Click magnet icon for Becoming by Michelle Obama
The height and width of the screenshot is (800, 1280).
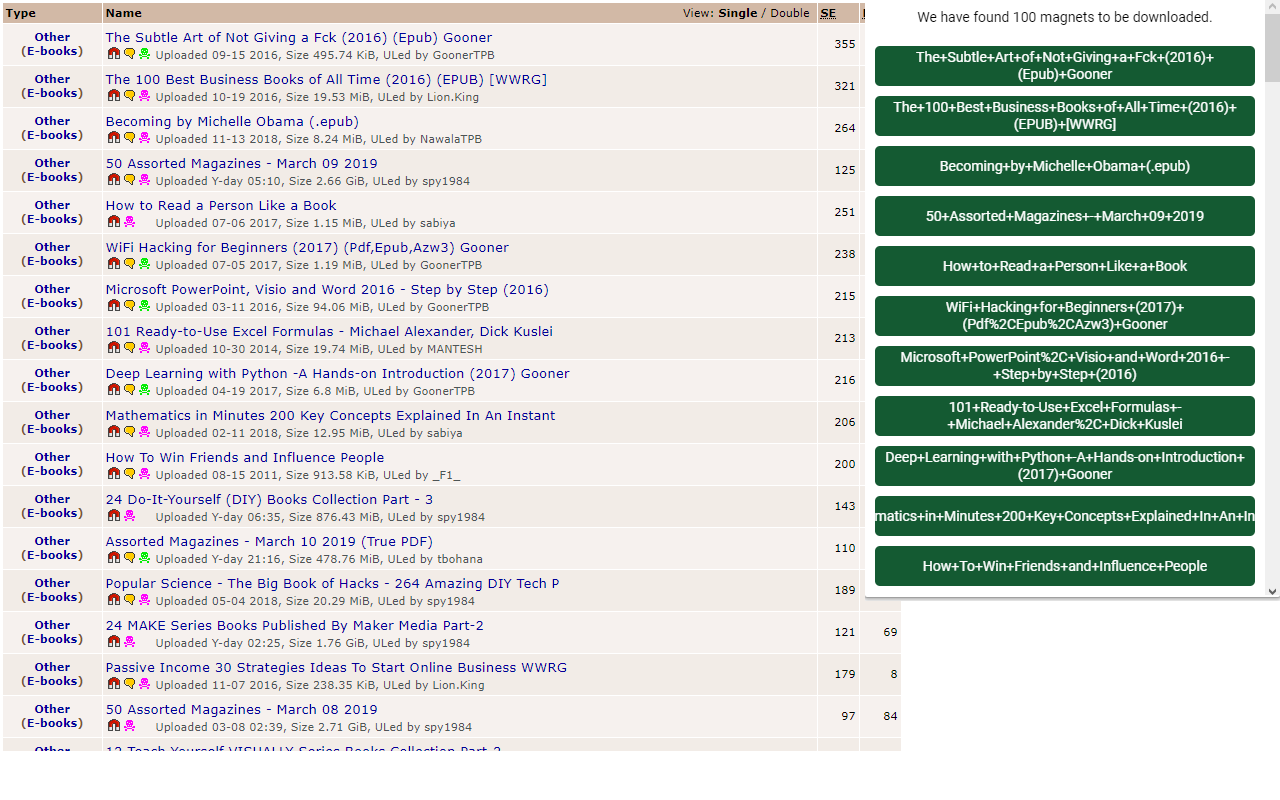[x=114, y=138]
